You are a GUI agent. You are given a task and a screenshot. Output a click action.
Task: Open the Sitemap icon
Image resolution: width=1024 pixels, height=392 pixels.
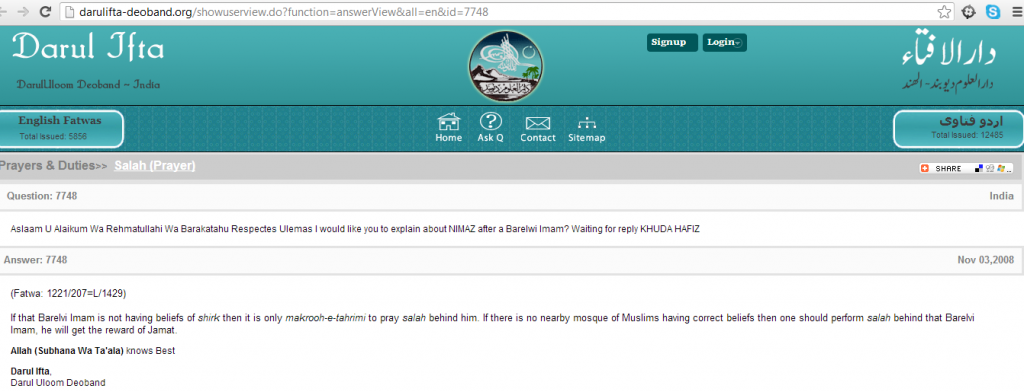coord(586,123)
